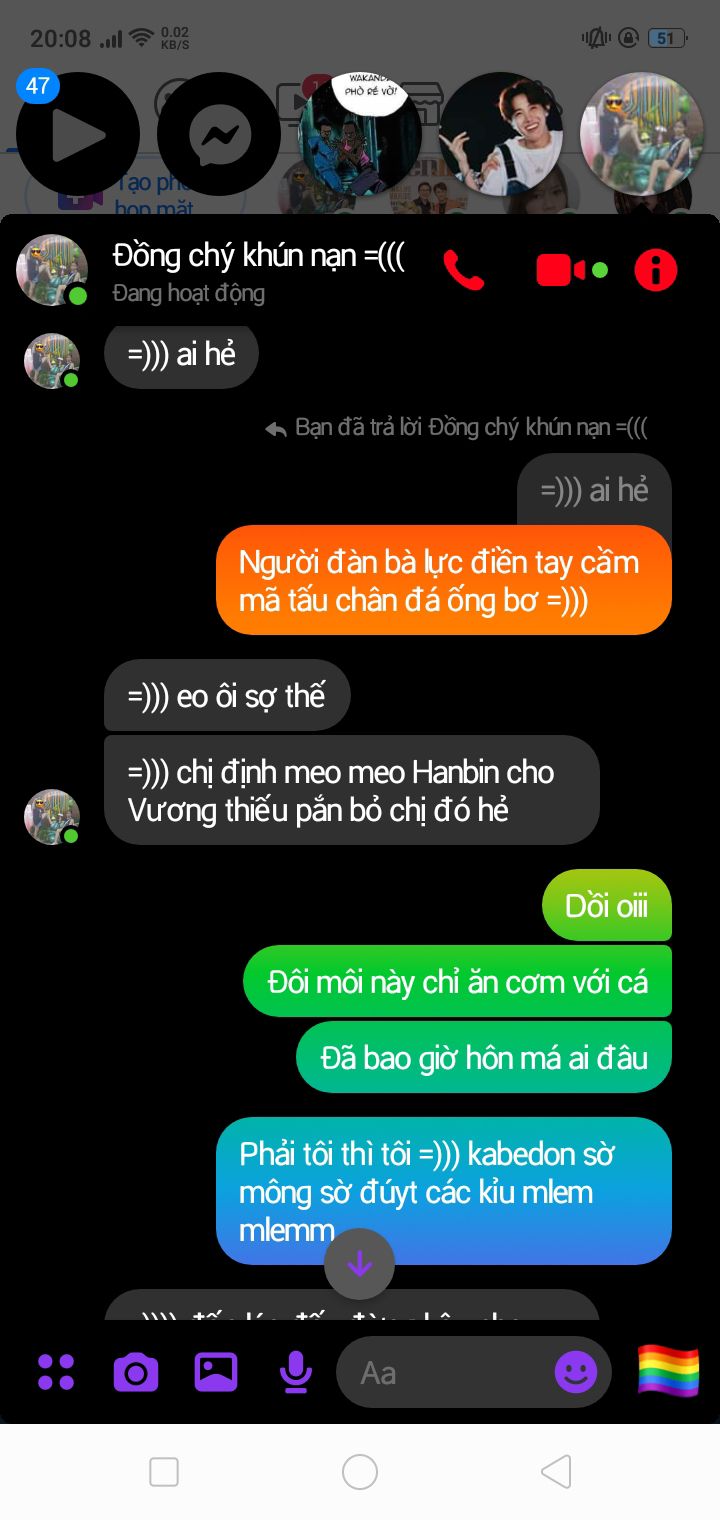The width and height of the screenshot is (720, 1520).
Task: Open the contact's profile picture in header
Action: [52, 270]
